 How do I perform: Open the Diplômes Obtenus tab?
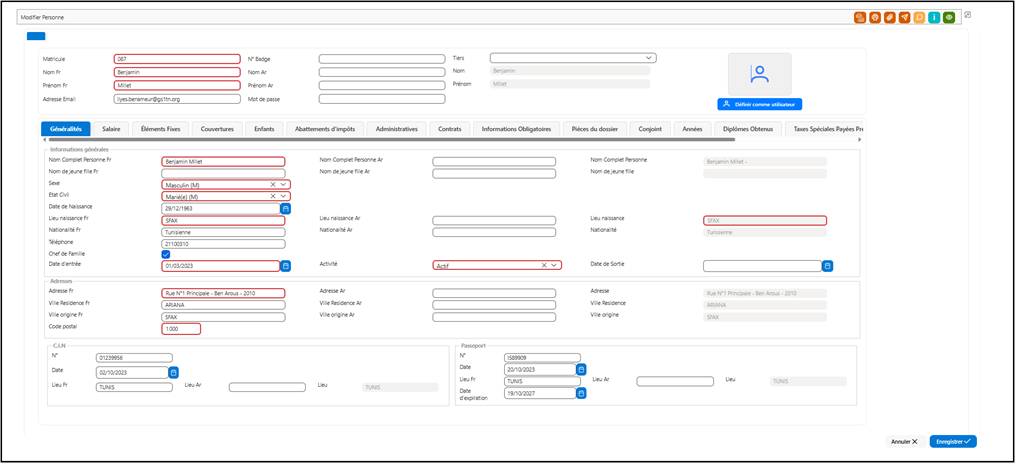pos(748,129)
